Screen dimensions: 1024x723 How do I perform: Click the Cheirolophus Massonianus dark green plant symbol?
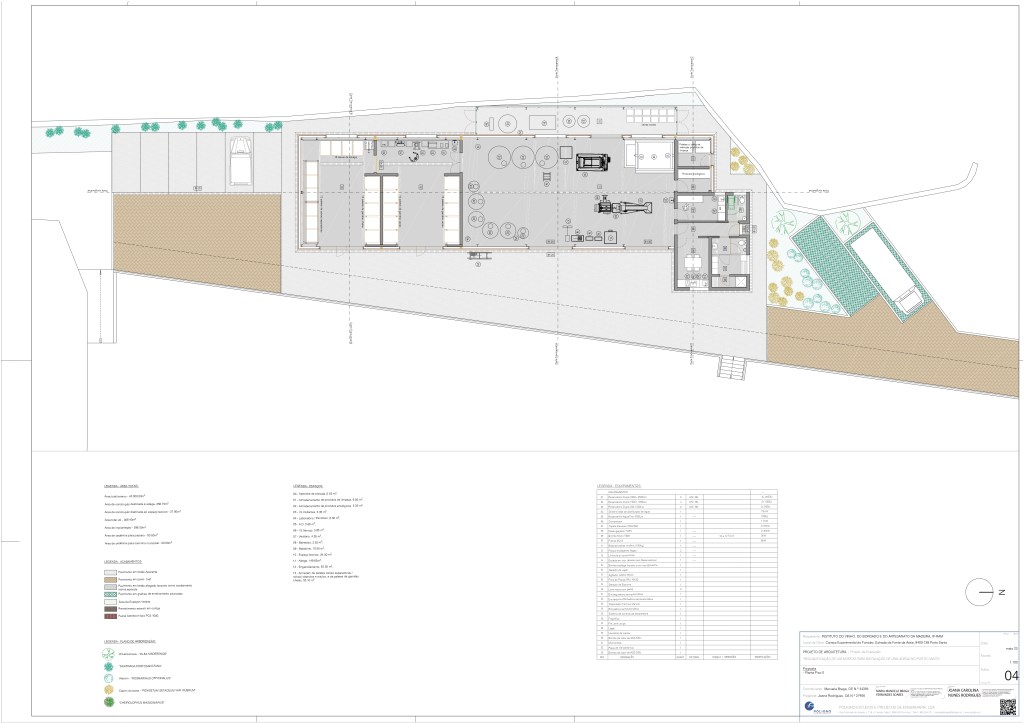coord(109,704)
